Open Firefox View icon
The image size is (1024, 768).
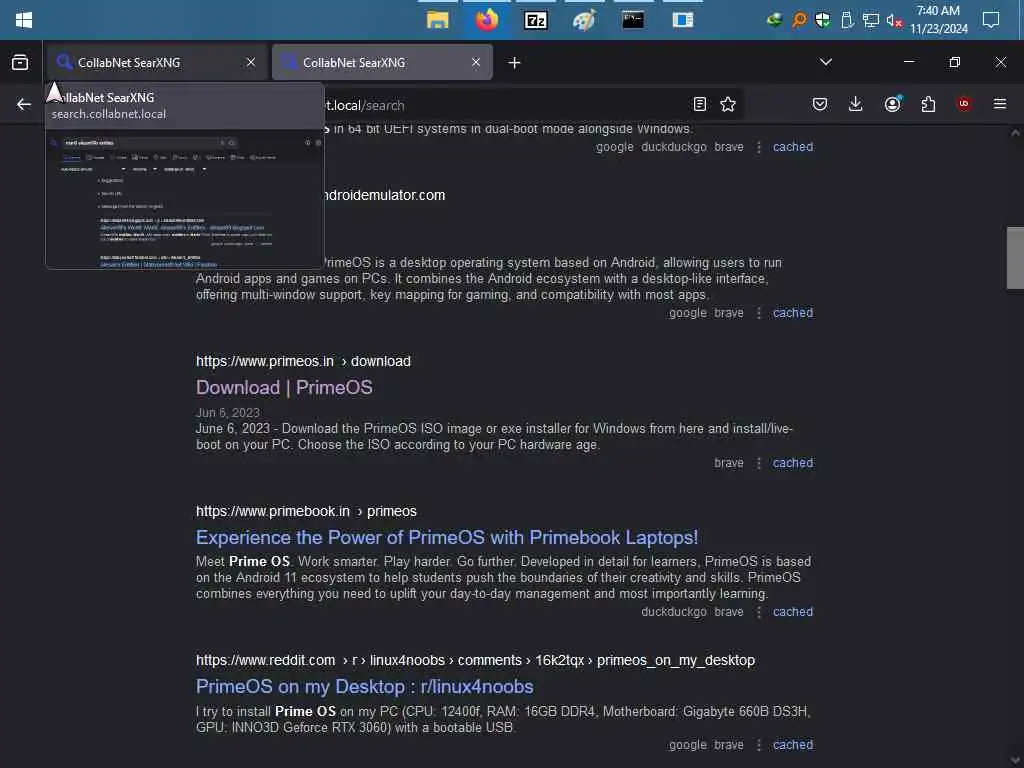[x=20, y=62]
